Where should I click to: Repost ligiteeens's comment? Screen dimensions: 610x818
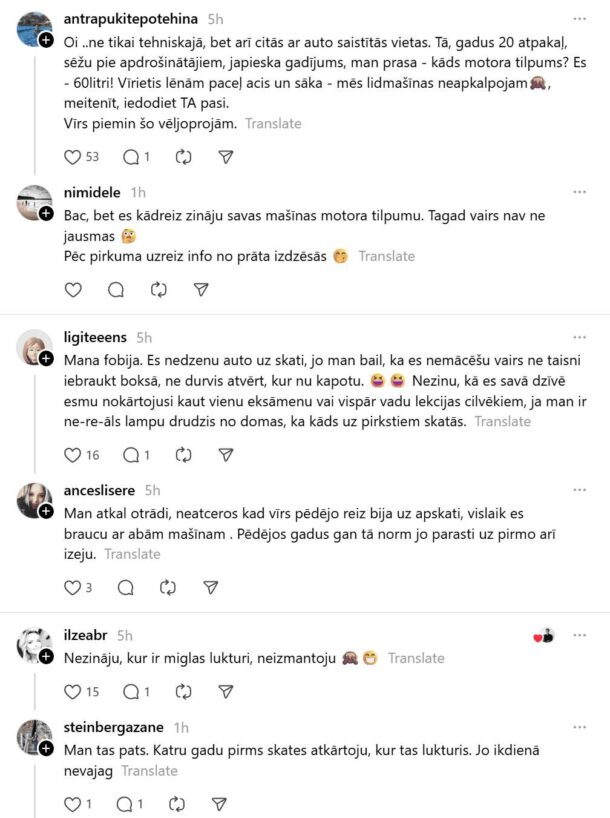pos(183,455)
